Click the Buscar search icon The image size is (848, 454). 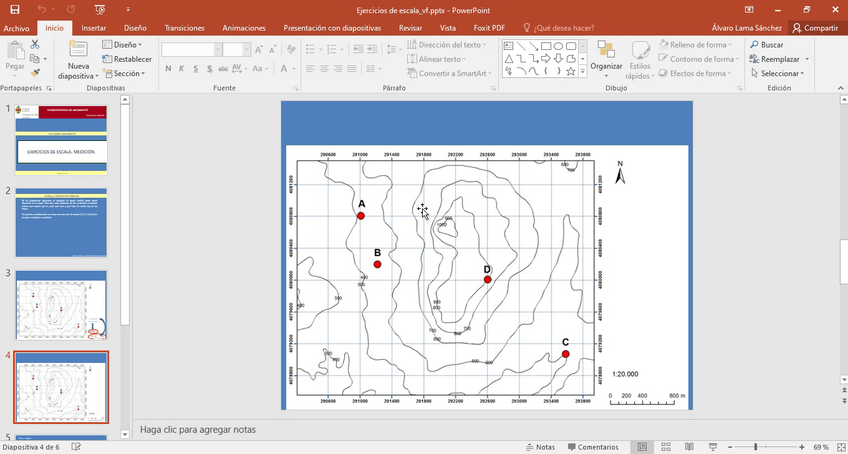pyautogui.click(x=766, y=45)
